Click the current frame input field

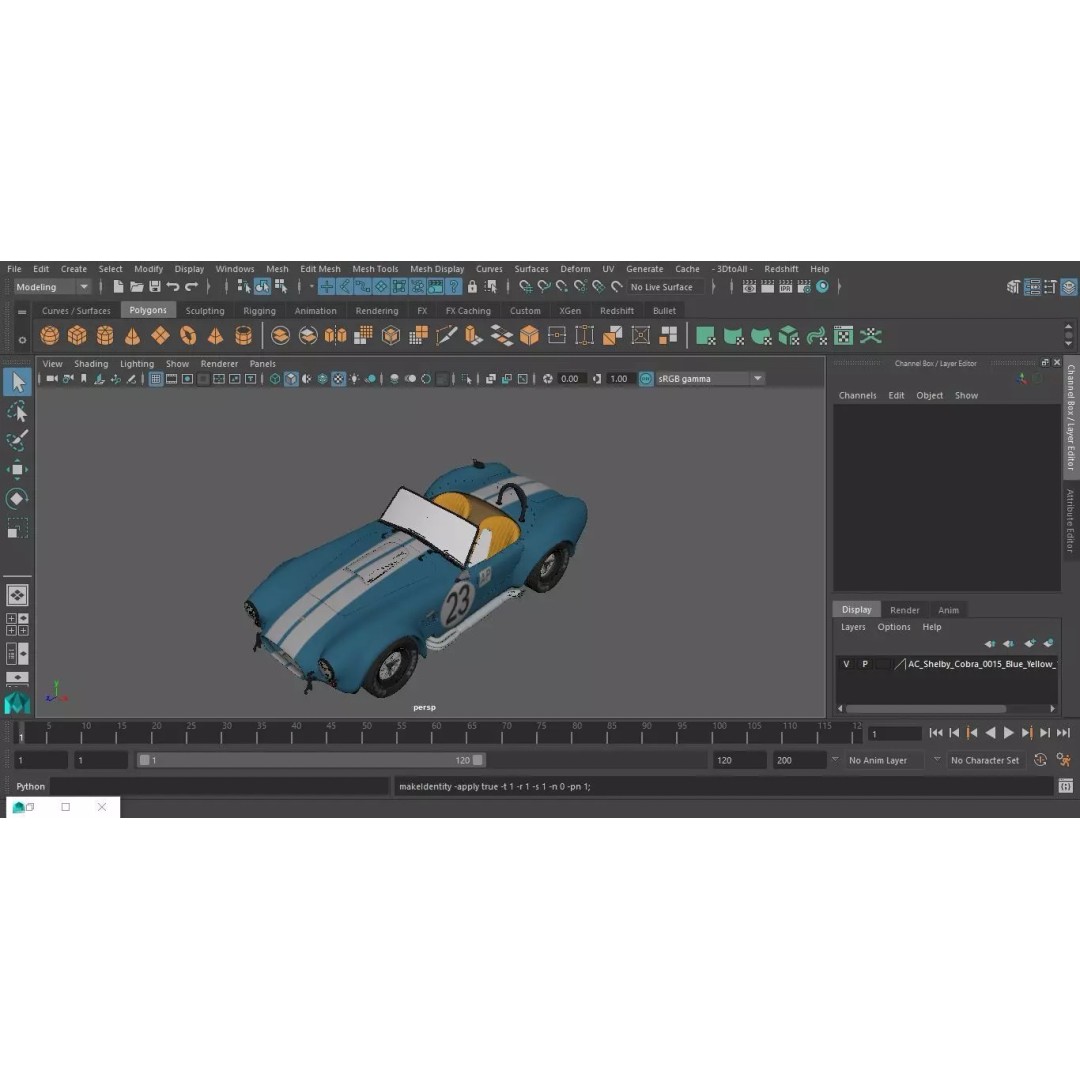(x=894, y=734)
